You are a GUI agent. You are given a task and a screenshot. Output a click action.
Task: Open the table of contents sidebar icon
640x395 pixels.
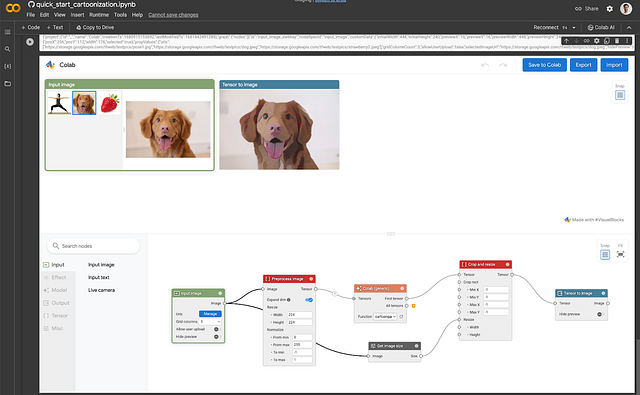coord(7,32)
